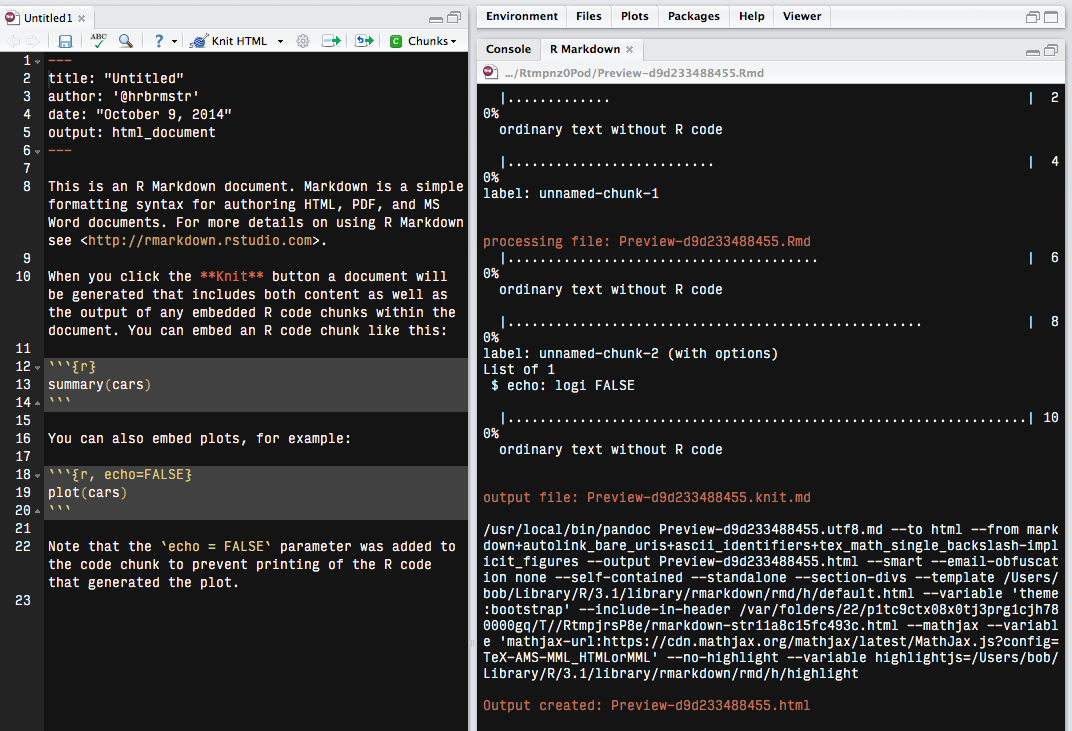Minimize the Console pane
The image size is (1072, 731).
click(x=1033, y=51)
